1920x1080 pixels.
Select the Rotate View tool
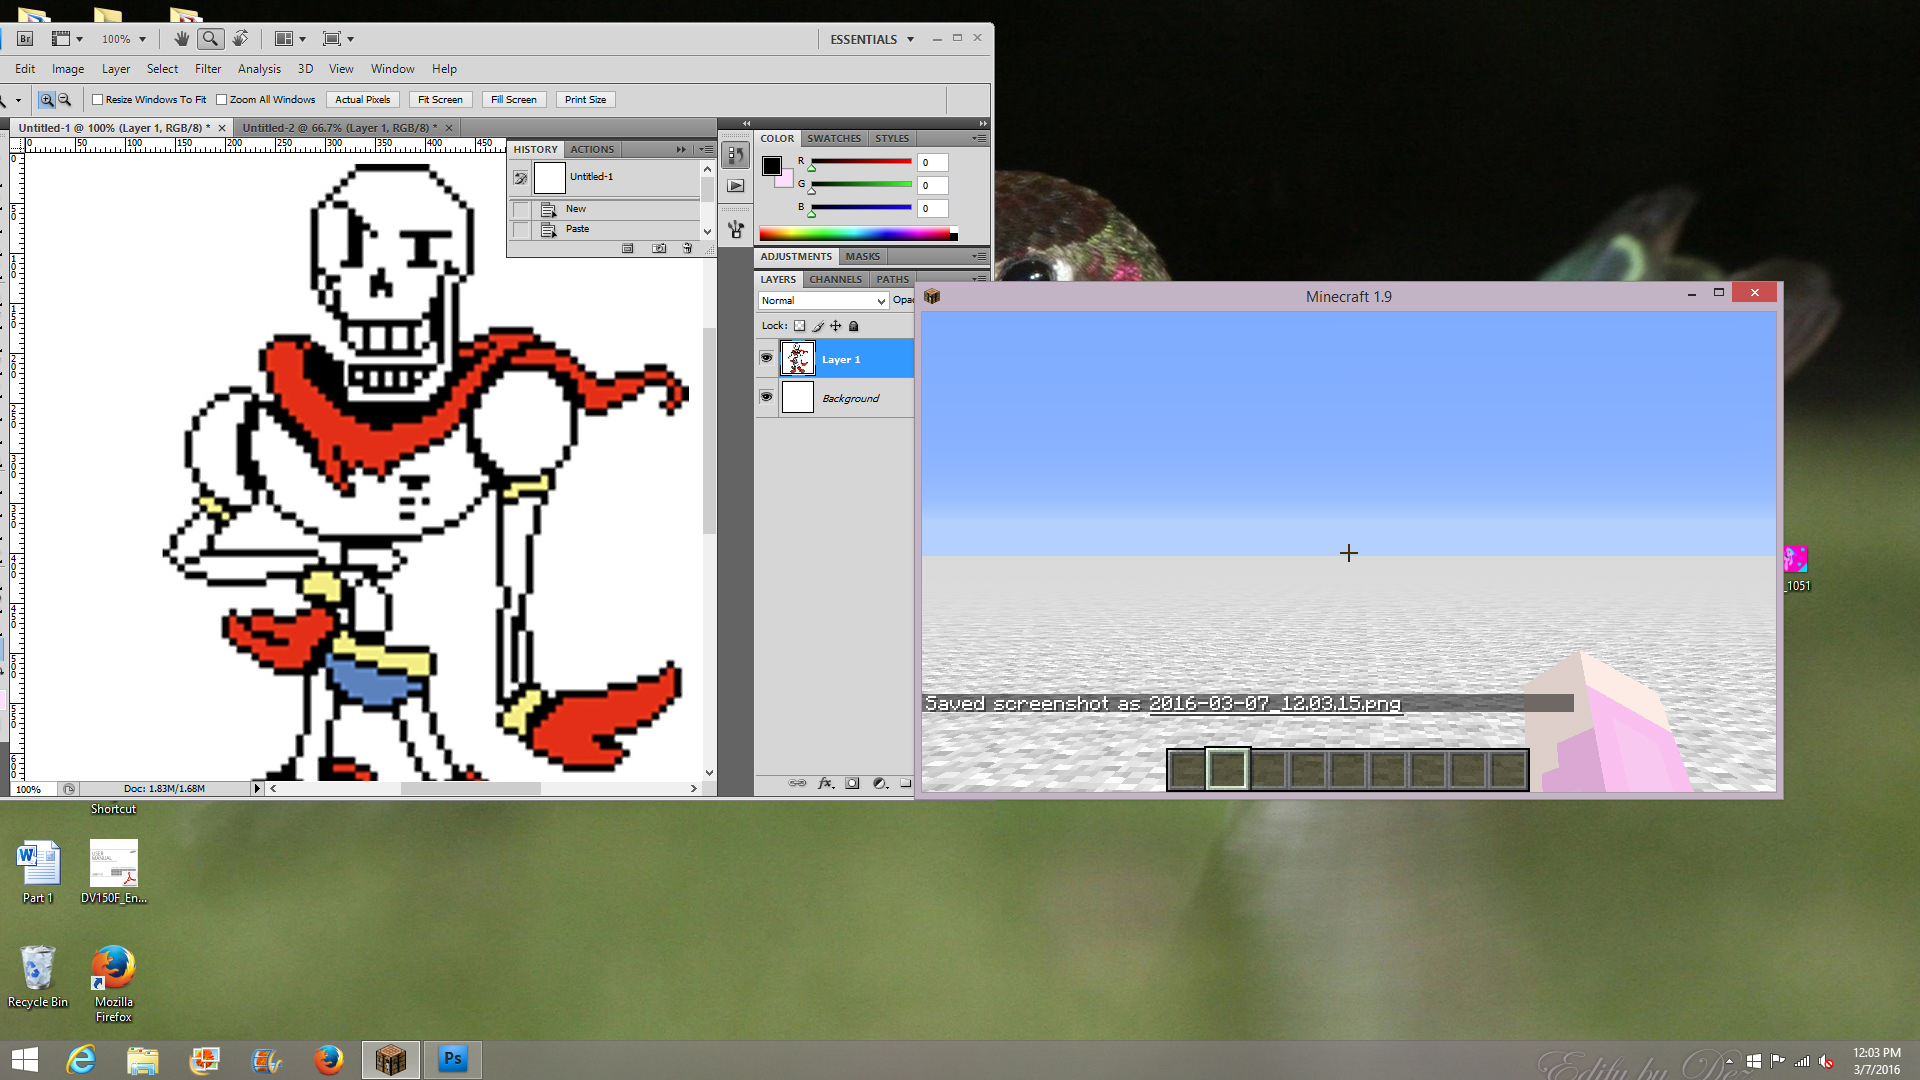[x=240, y=39]
